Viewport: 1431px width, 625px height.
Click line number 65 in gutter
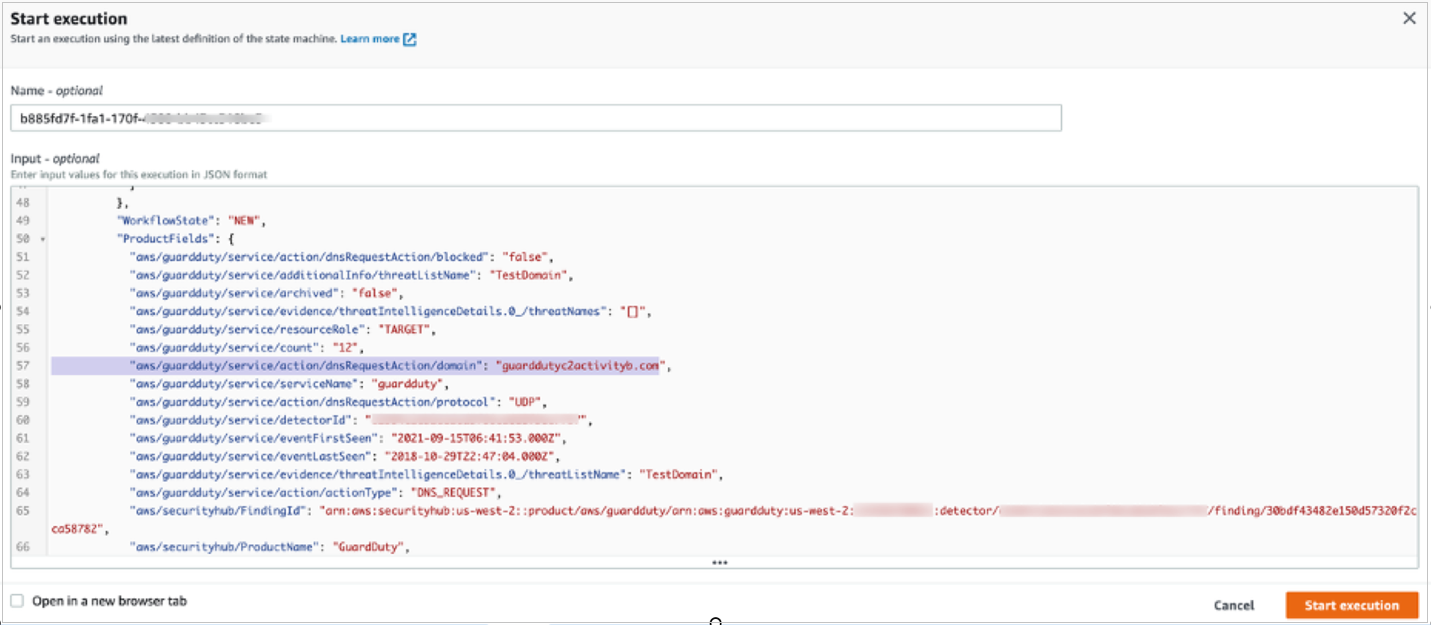tap(25, 510)
